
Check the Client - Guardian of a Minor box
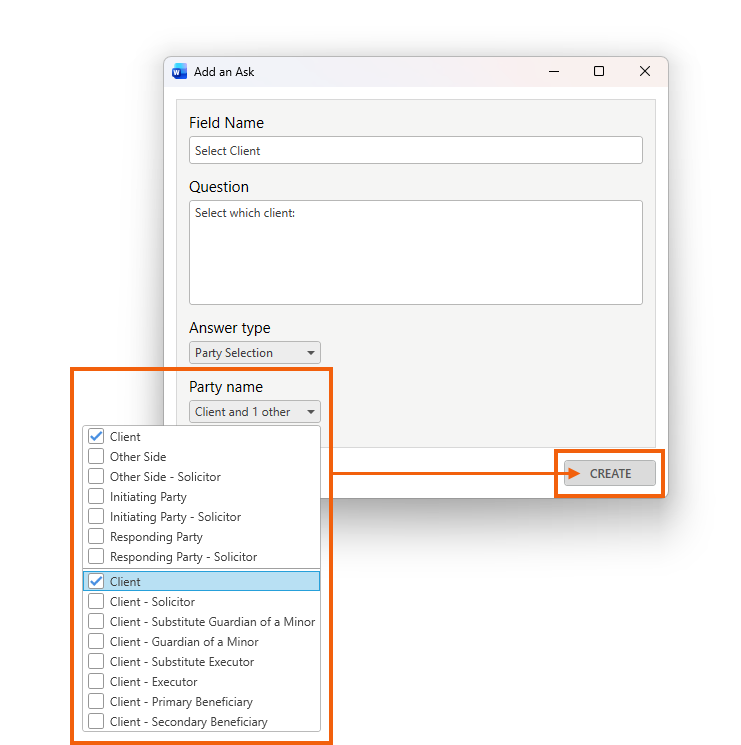point(96,642)
